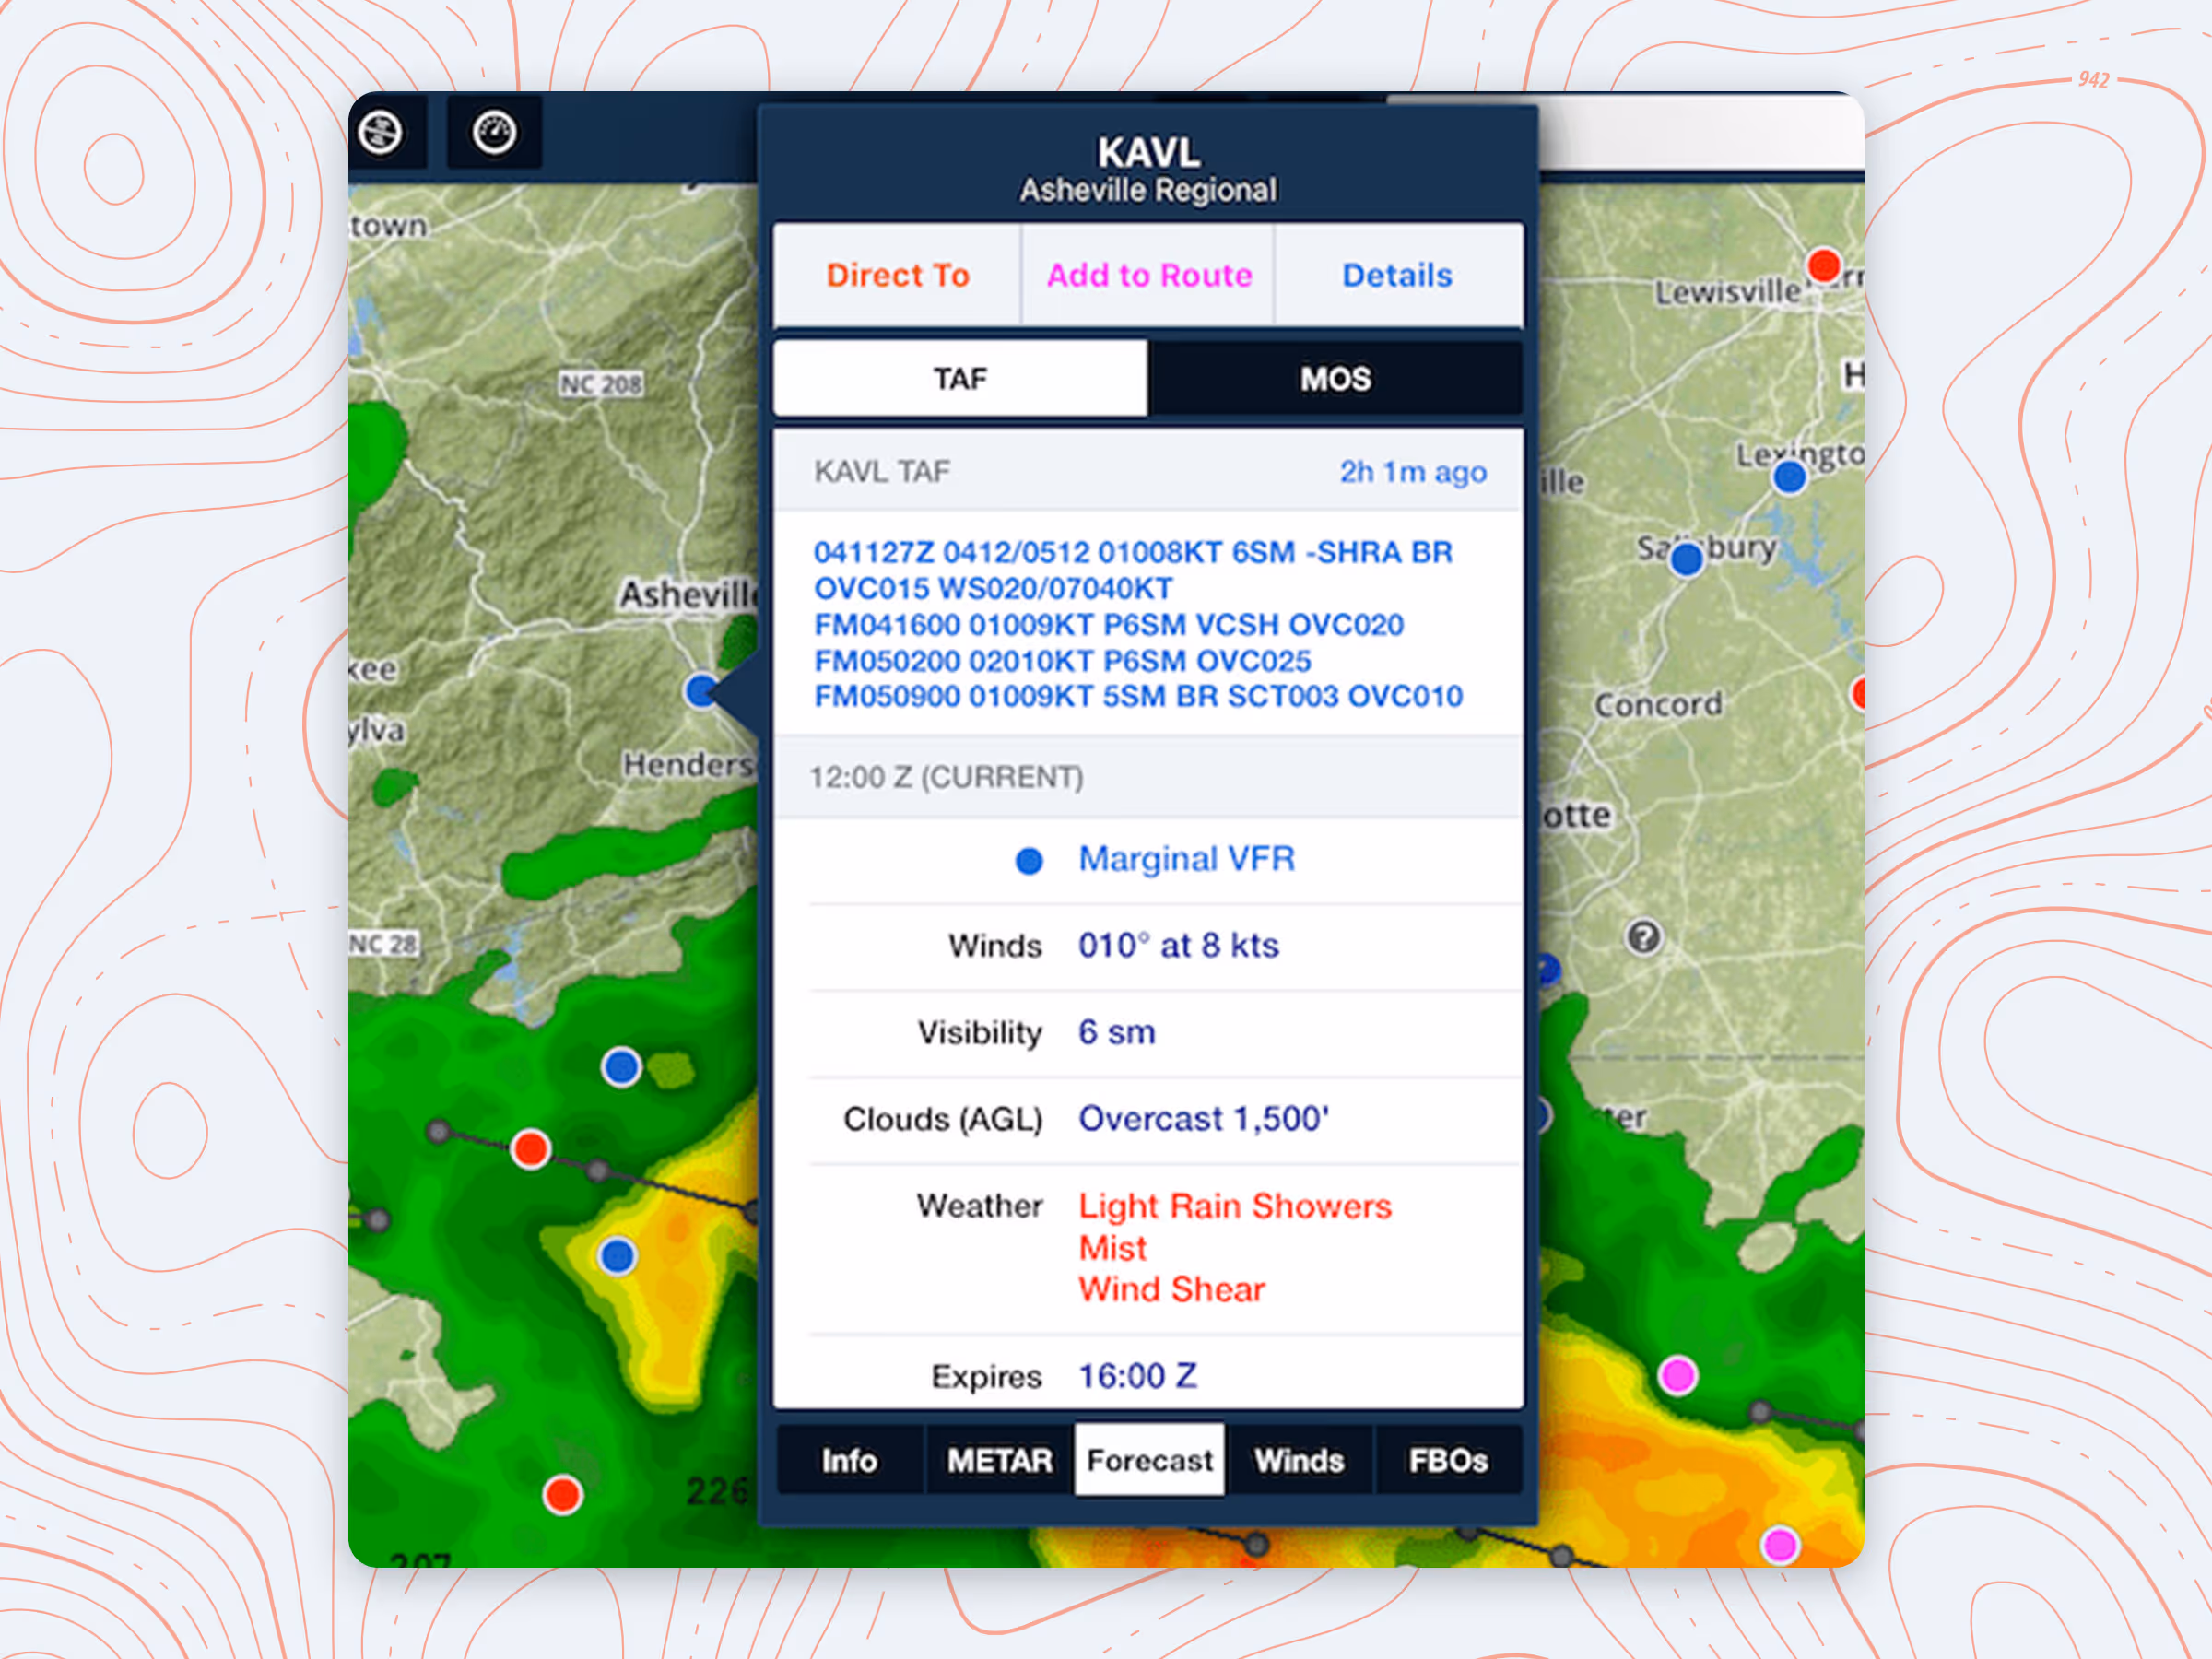The image size is (2212, 1659).
Task: Click the 'NC 208' road label
Action: click(x=600, y=384)
